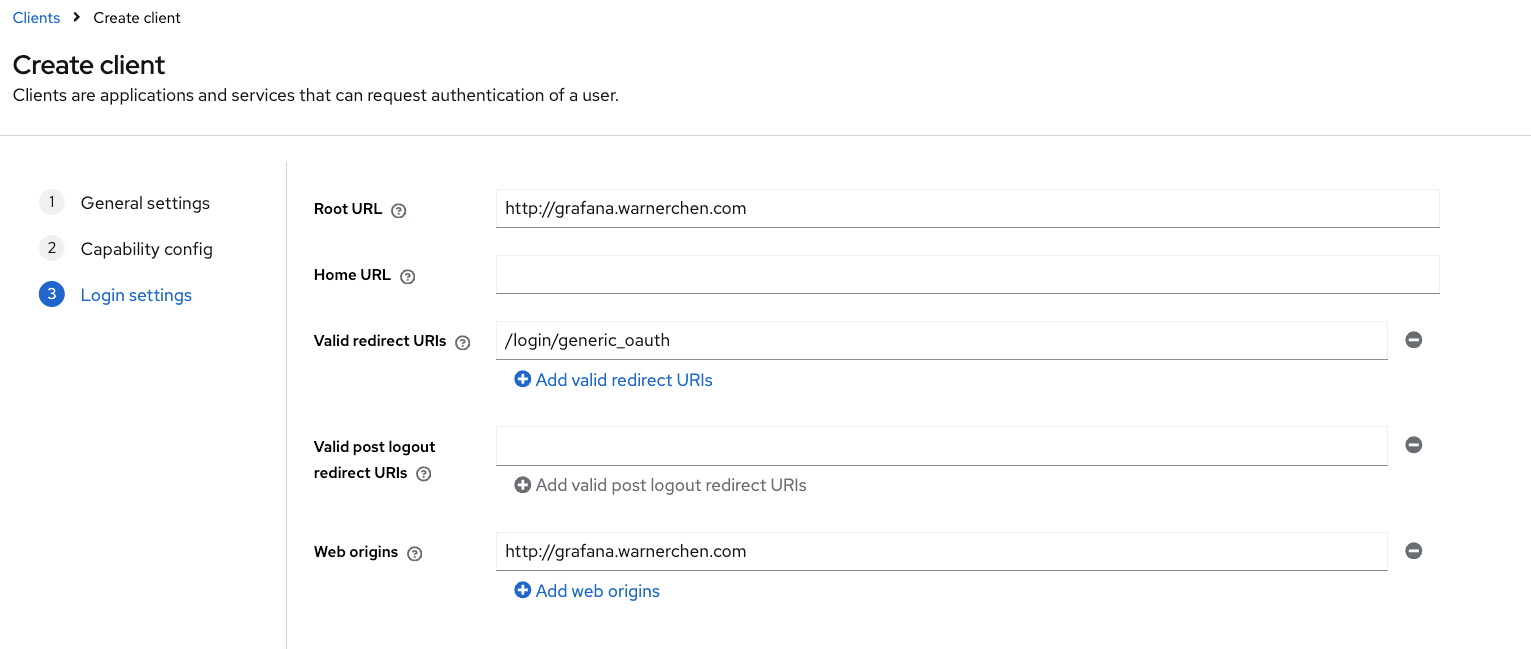Open the Capability config step

pos(146,249)
